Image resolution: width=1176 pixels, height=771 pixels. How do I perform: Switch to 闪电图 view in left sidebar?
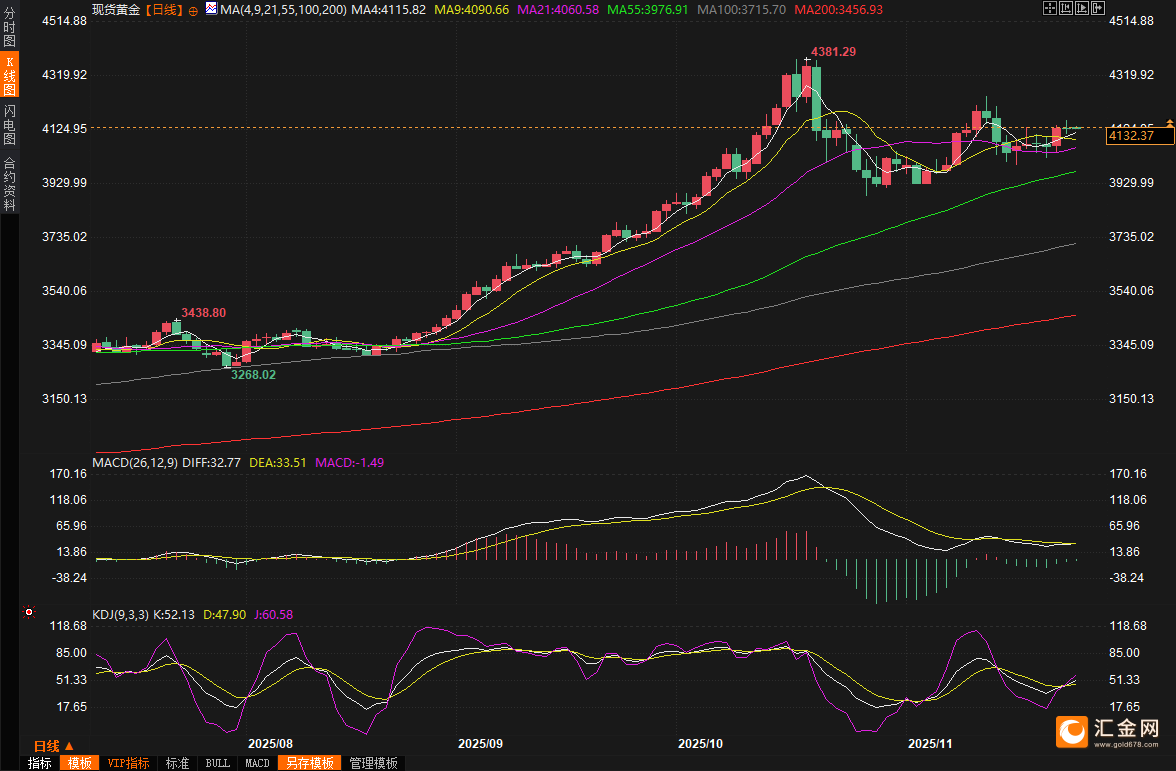(x=9, y=125)
